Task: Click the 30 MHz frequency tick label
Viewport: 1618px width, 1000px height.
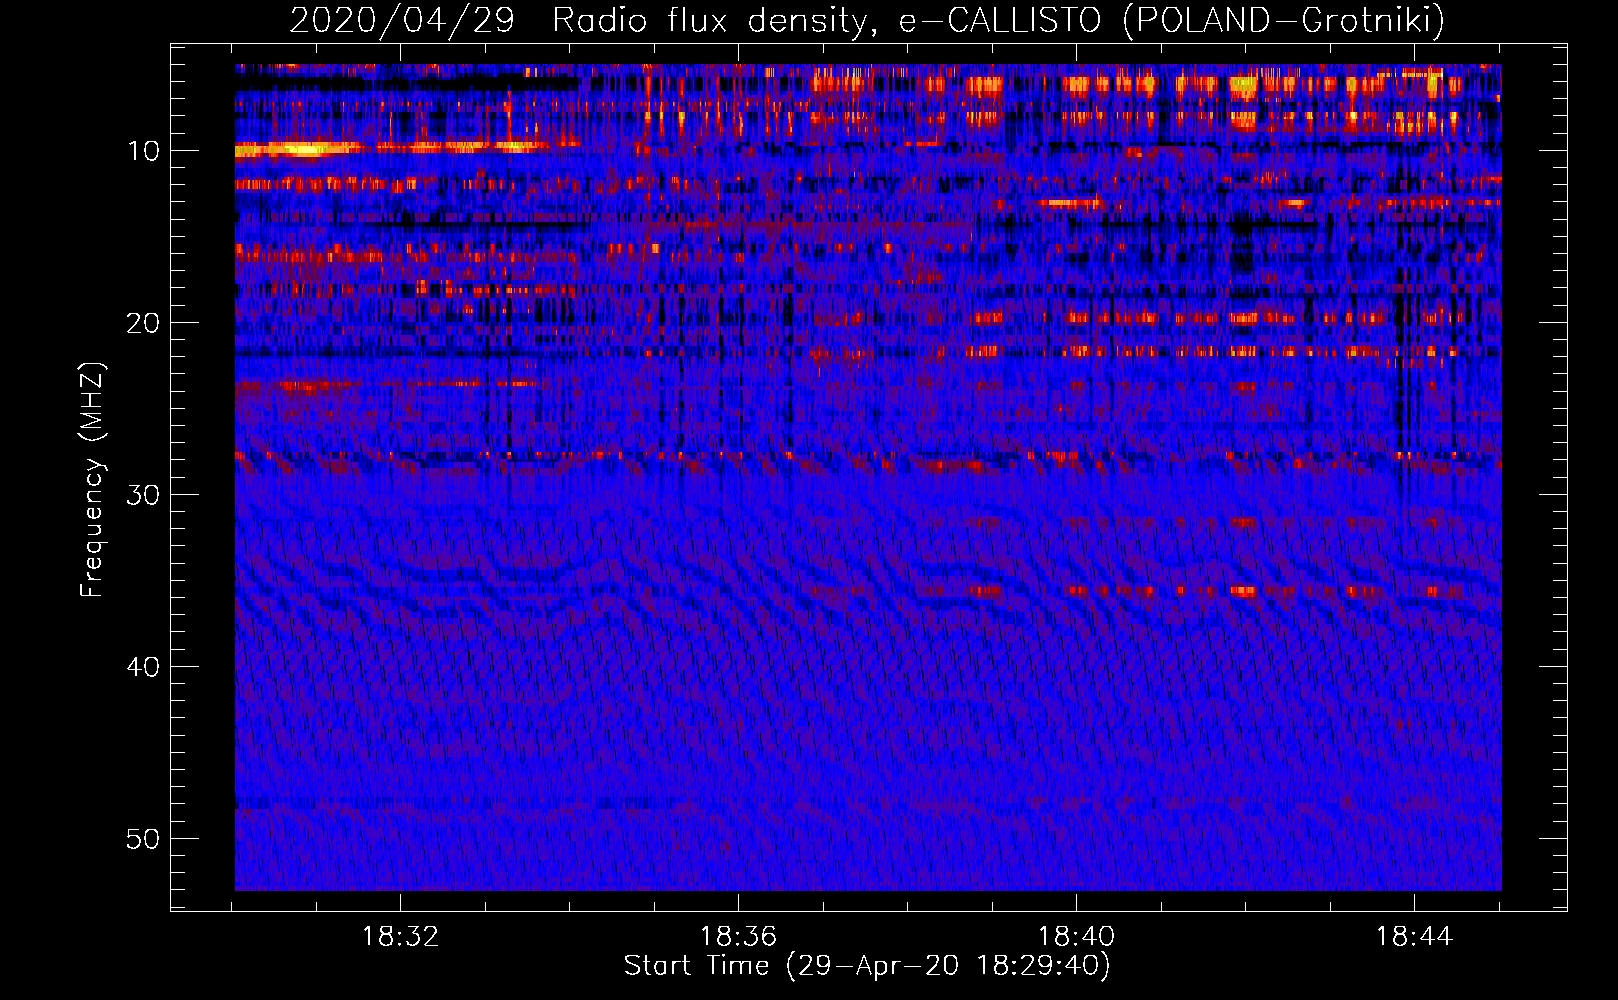Action: tap(144, 495)
